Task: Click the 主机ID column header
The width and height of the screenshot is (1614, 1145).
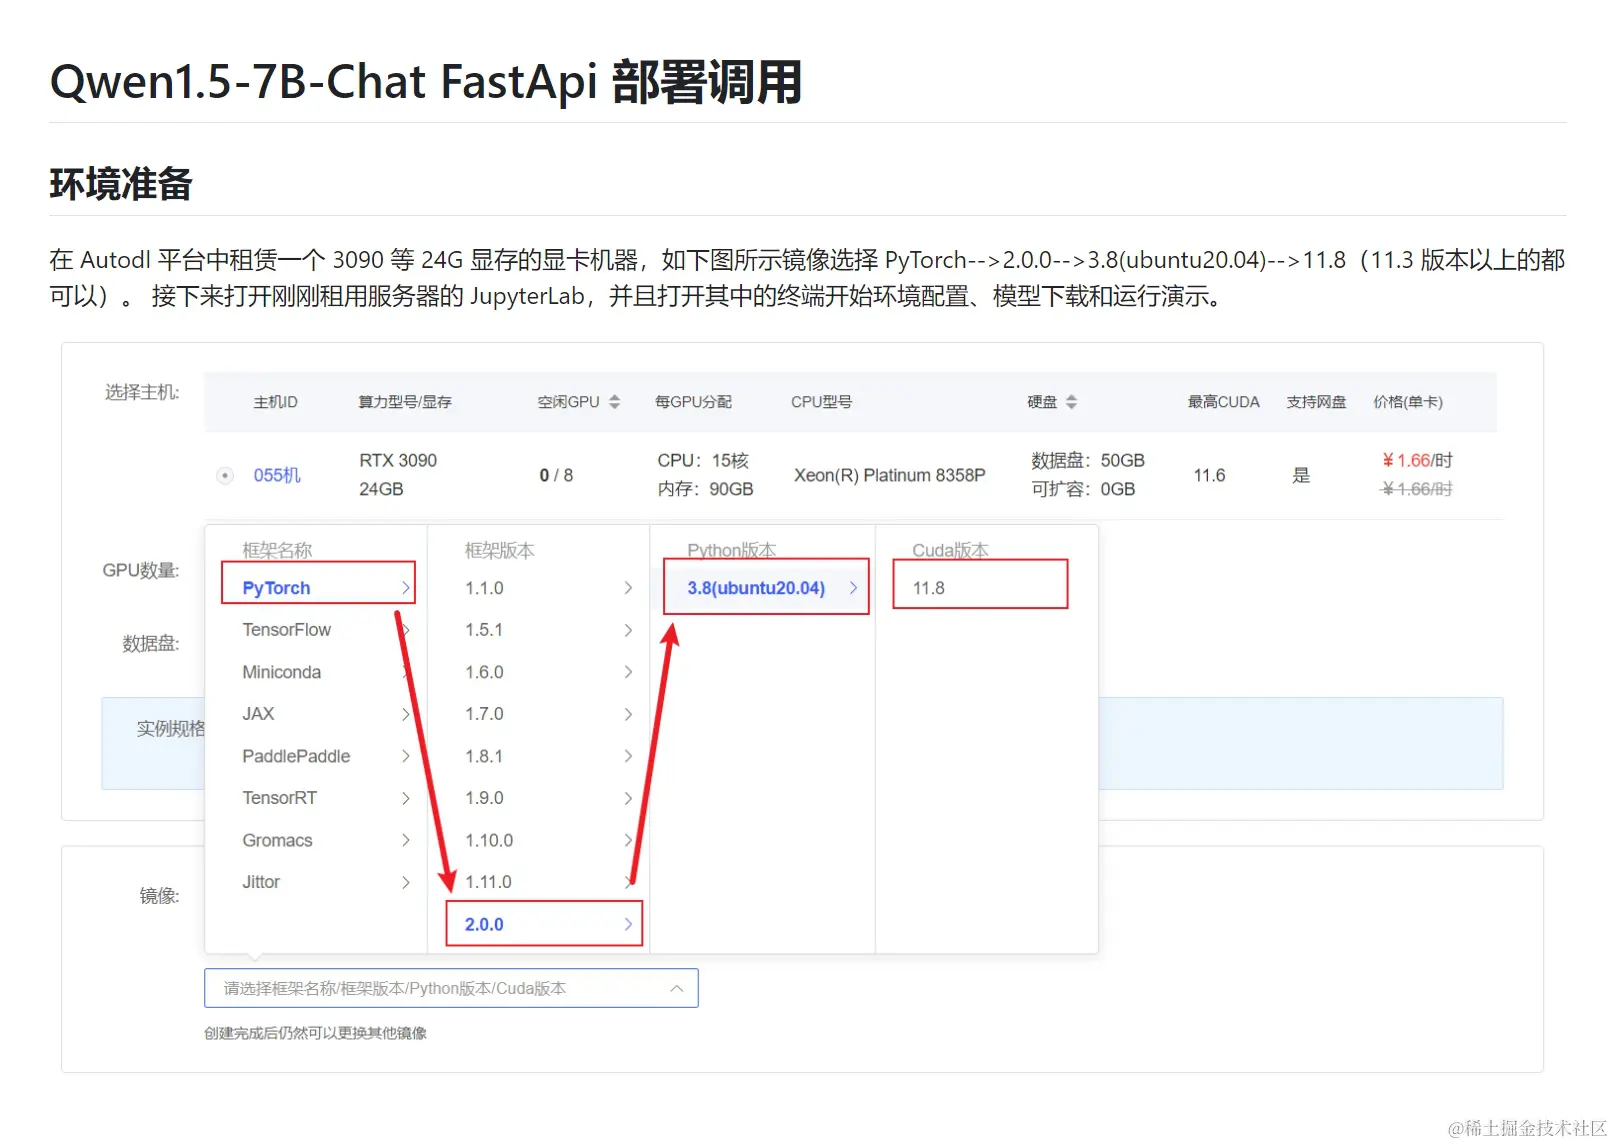Action: pyautogui.click(x=275, y=402)
